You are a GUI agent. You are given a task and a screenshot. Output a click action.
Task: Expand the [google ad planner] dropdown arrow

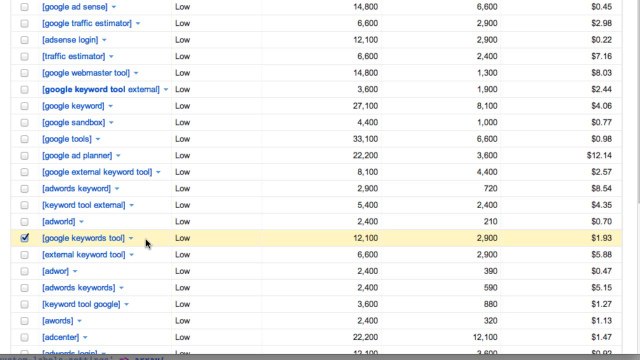pyautogui.click(x=118, y=156)
